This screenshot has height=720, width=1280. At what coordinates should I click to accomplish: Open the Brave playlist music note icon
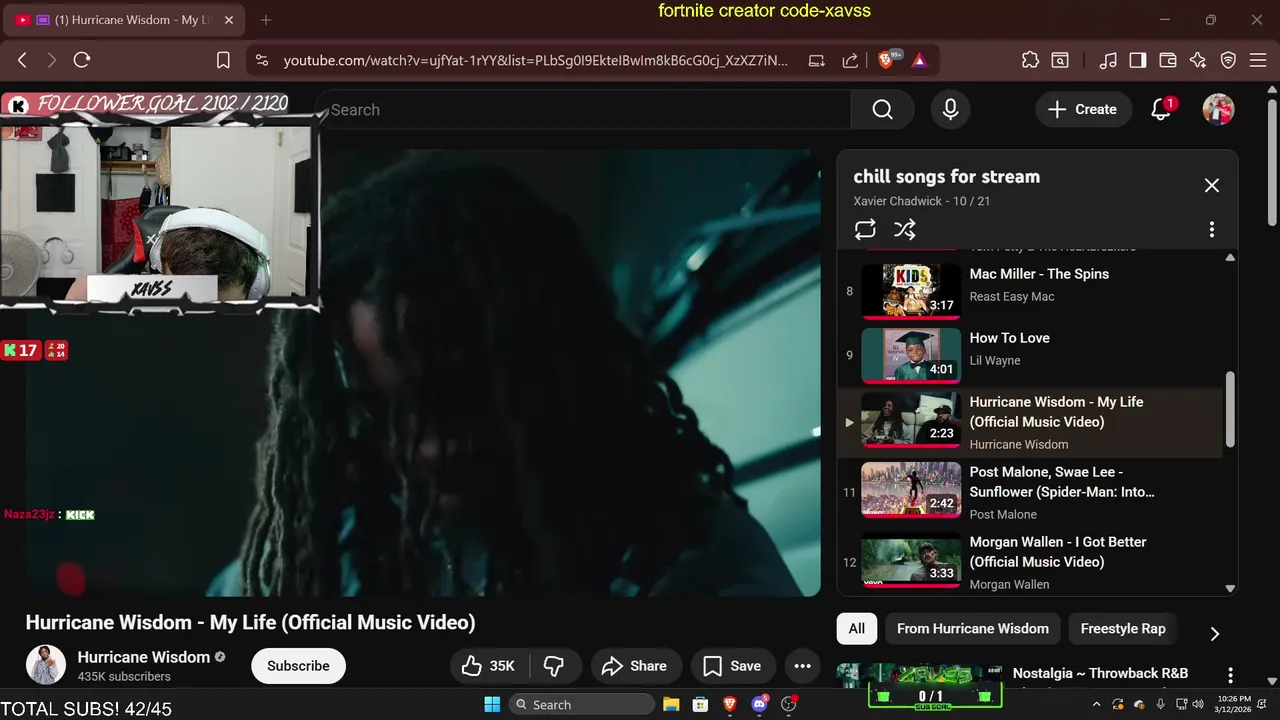pos(1108,60)
